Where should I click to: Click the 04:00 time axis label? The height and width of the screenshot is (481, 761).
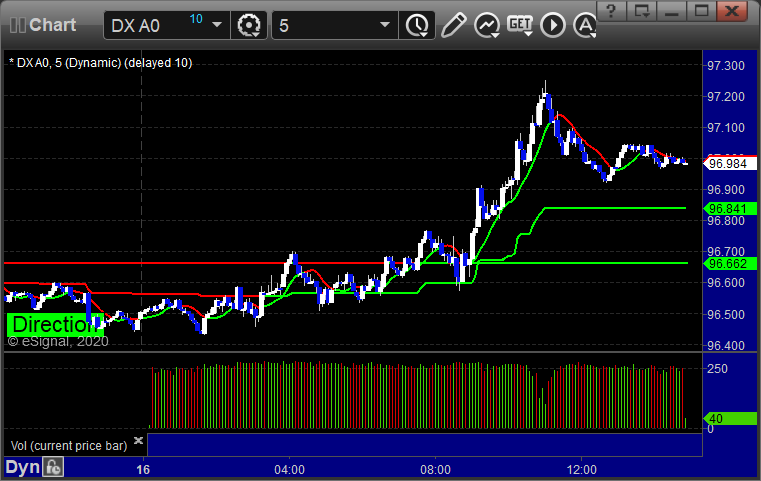tap(289, 470)
